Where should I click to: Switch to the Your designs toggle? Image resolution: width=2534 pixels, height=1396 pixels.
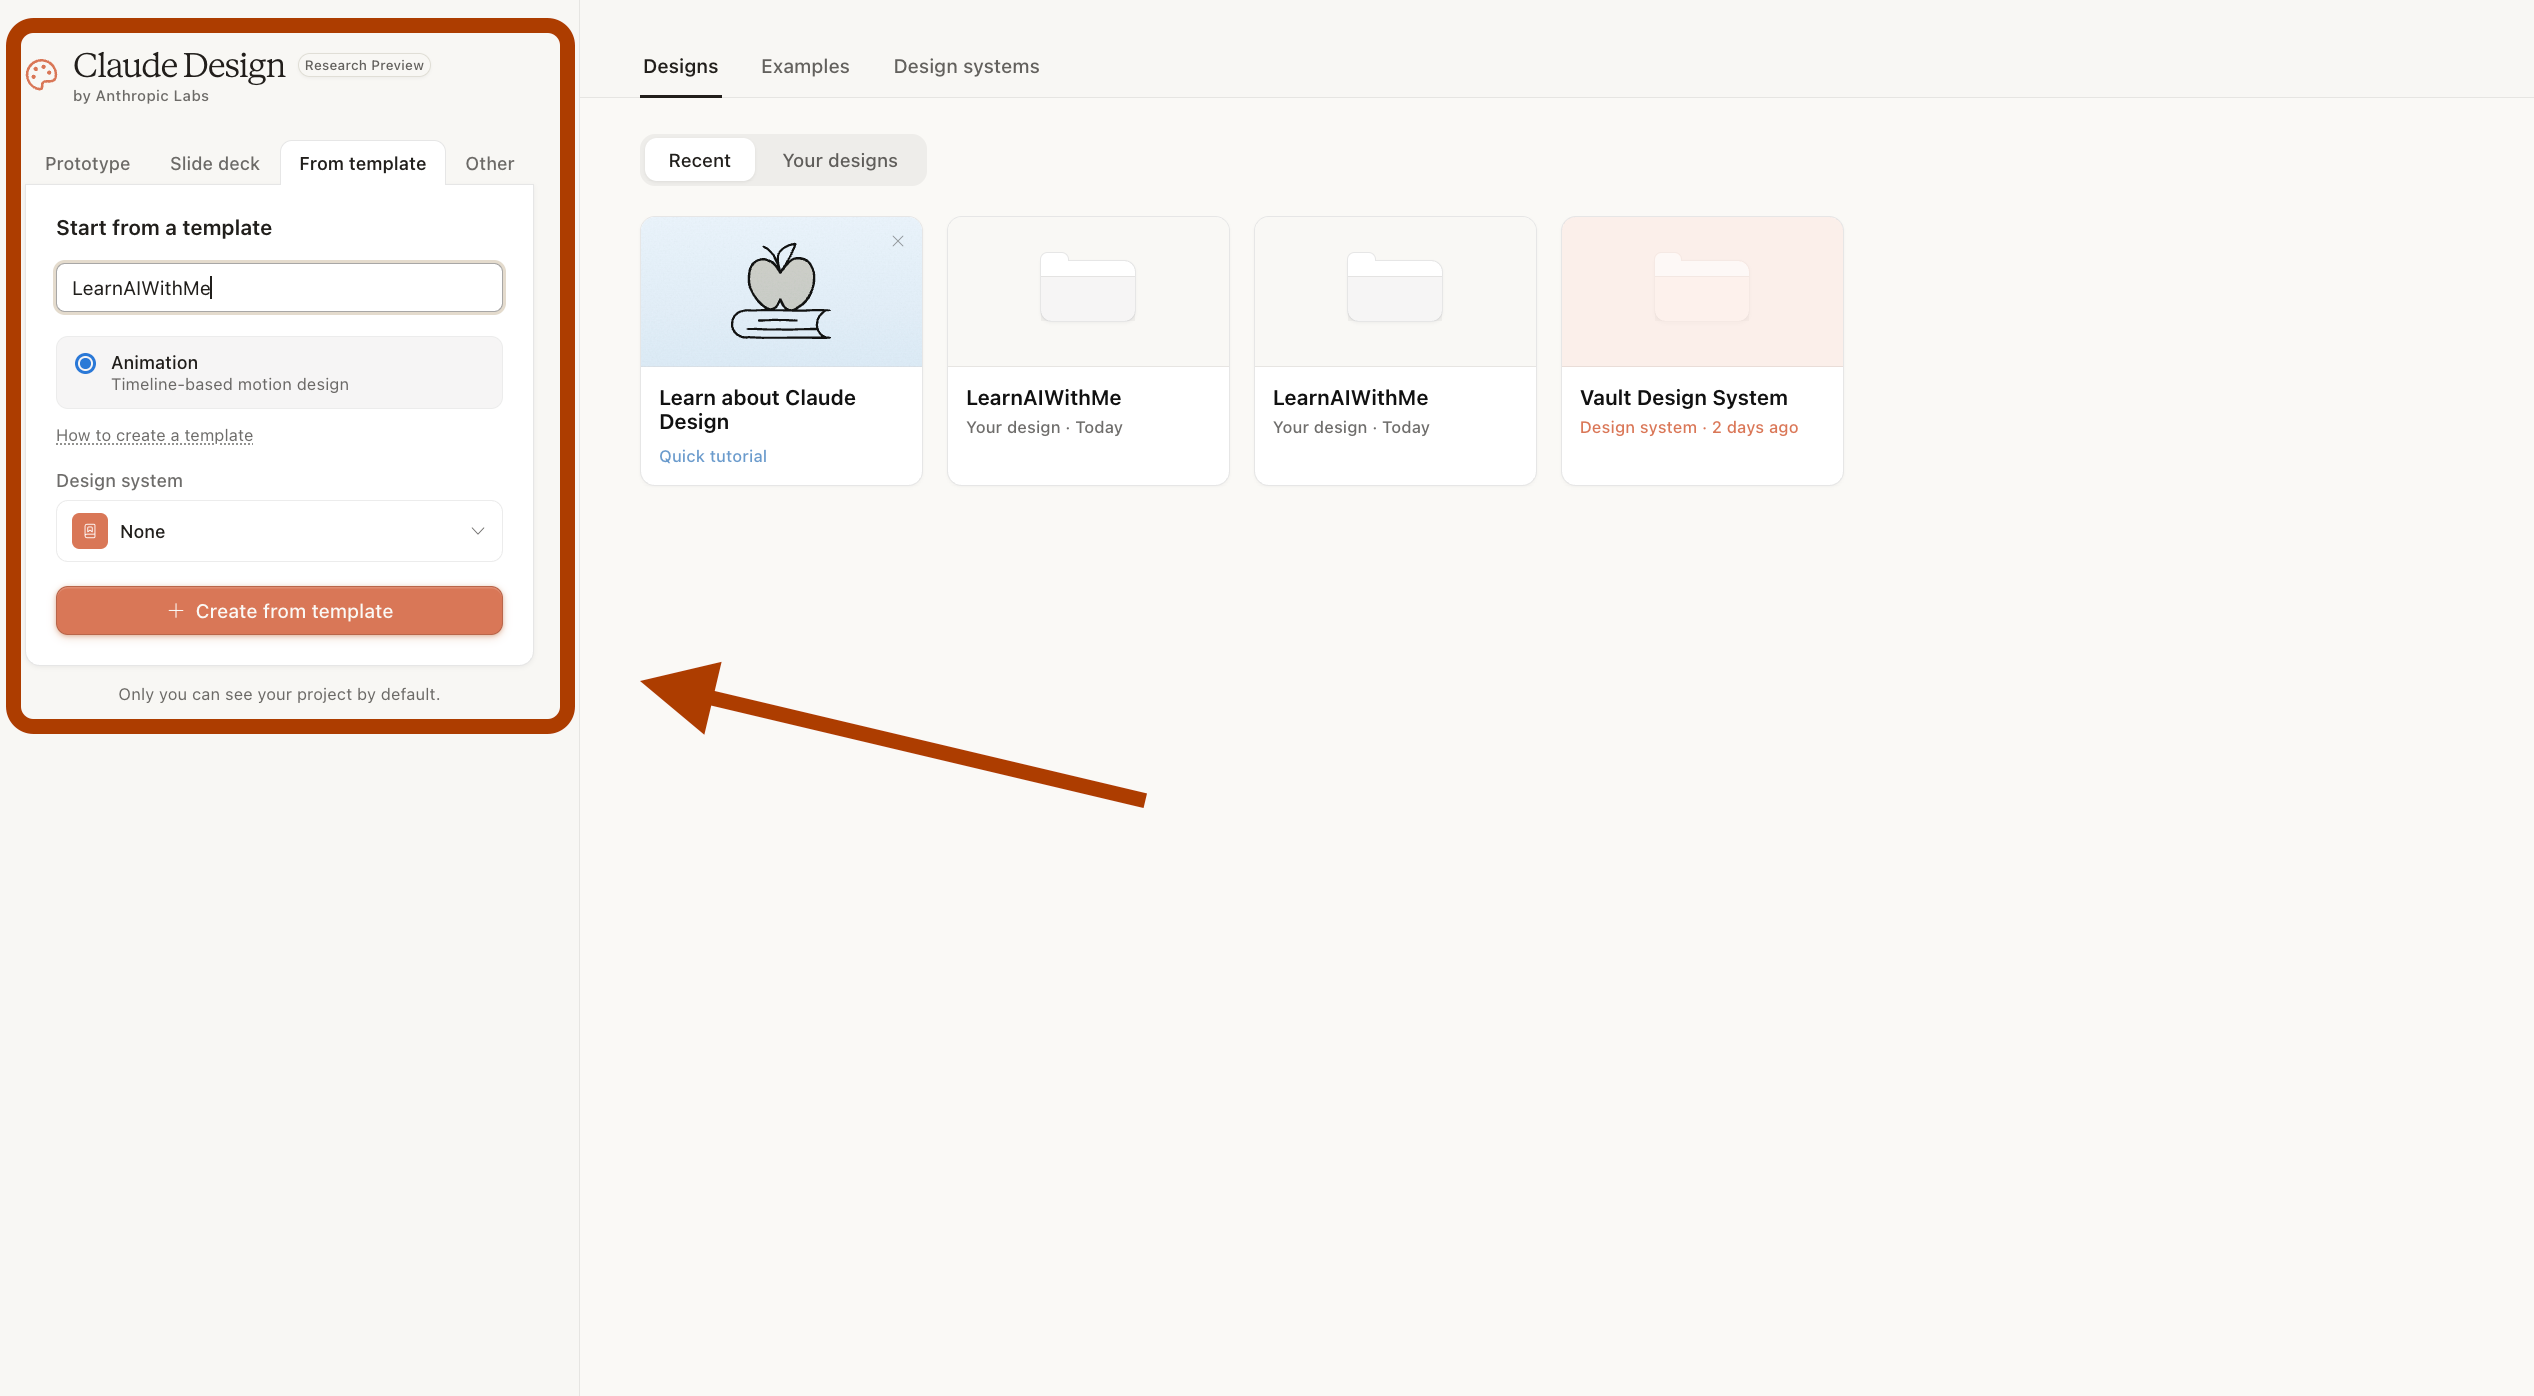[839, 160]
